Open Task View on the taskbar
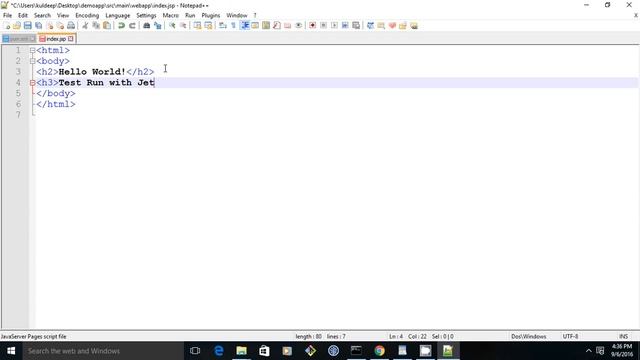This screenshot has height=360, width=640. tap(195, 351)
